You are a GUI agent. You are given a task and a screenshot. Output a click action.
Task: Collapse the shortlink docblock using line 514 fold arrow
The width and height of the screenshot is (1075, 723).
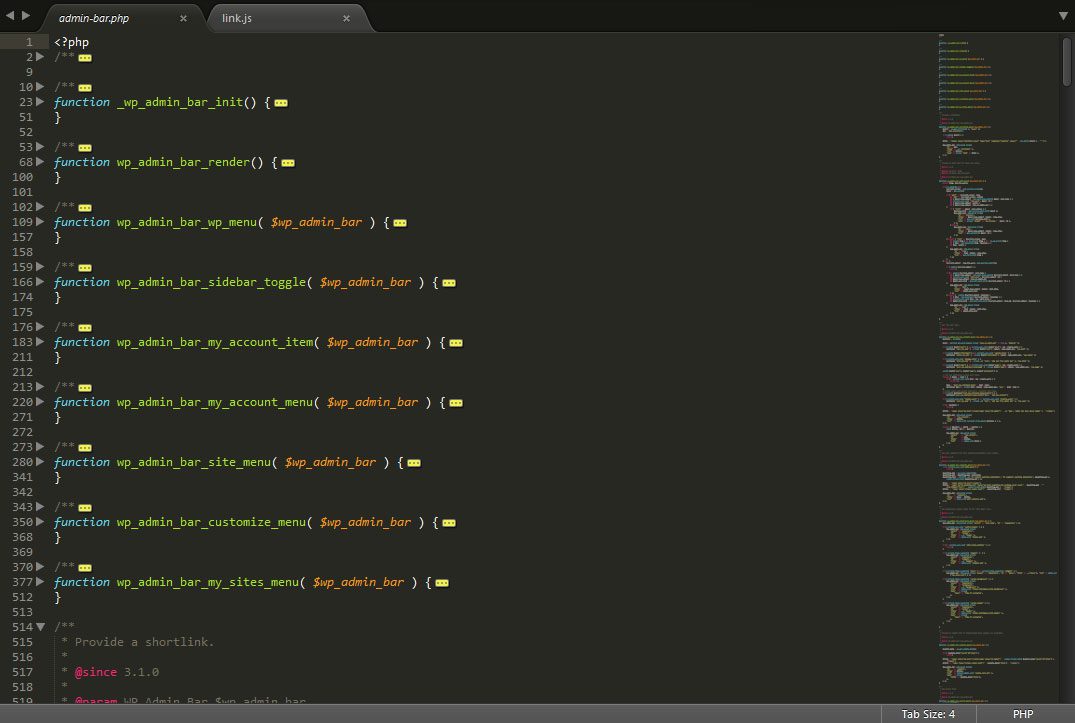coord(39,627)
